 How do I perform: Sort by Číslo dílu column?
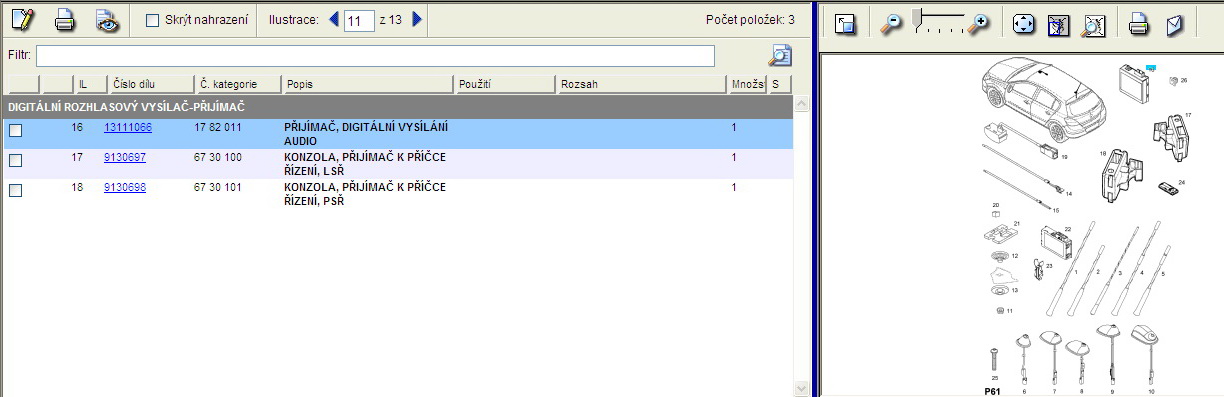pyautogui.click(x=151, y=85)
